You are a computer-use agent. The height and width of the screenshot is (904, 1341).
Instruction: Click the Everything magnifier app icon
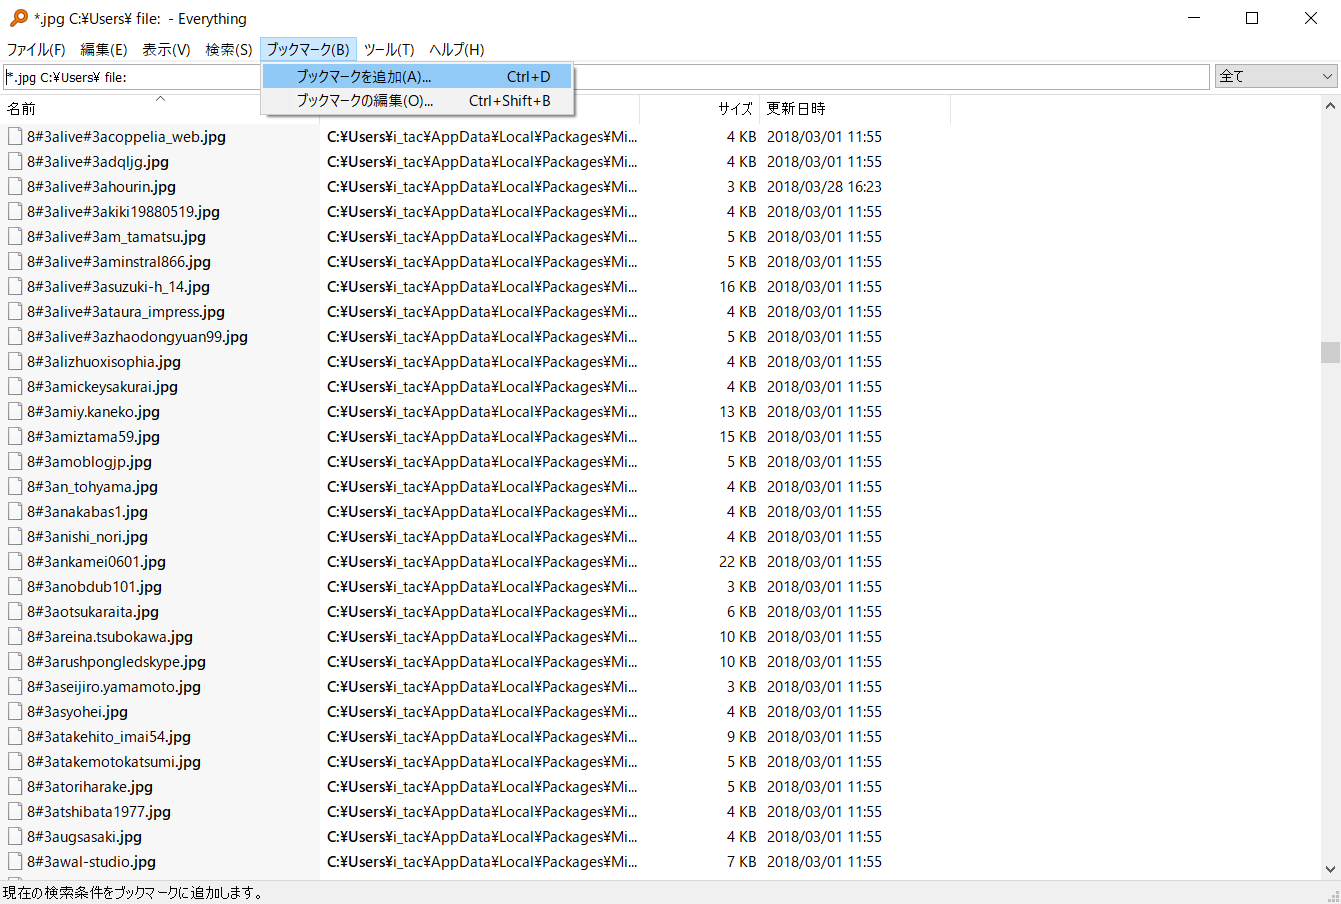pos(18,18)
